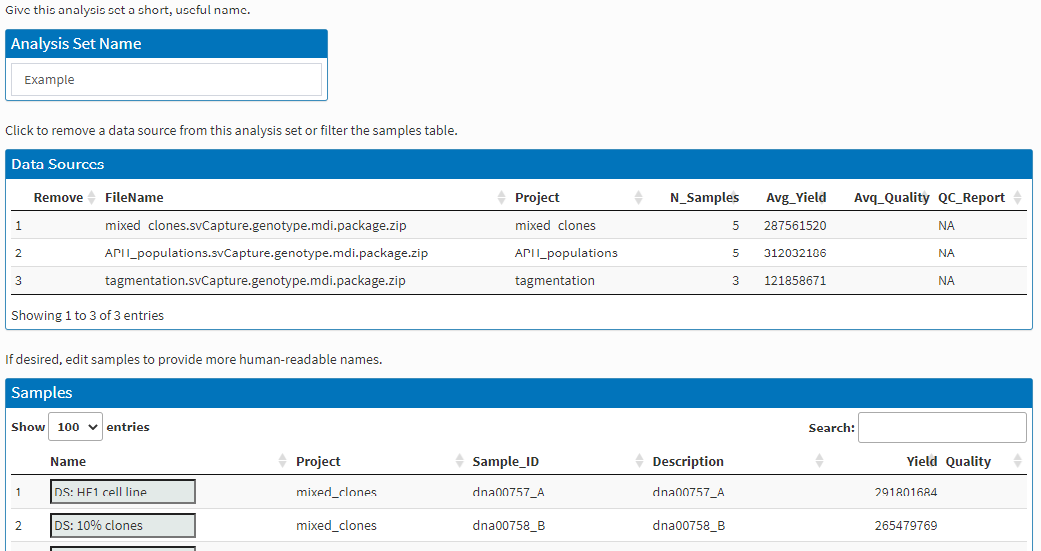Sort Samples table by Project arrows
The width and height of the screenshot is (1041, 551).
[459, 461]
